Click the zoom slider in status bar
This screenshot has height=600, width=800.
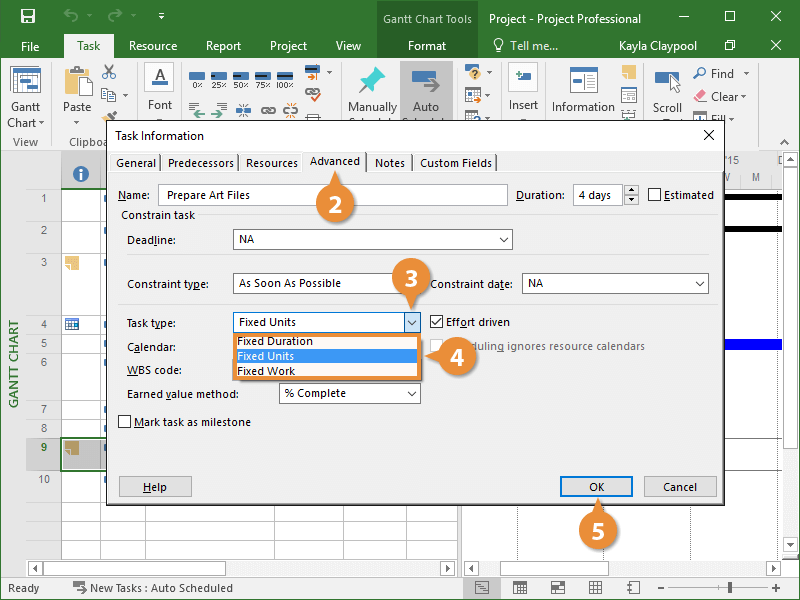tap(730, 588)
